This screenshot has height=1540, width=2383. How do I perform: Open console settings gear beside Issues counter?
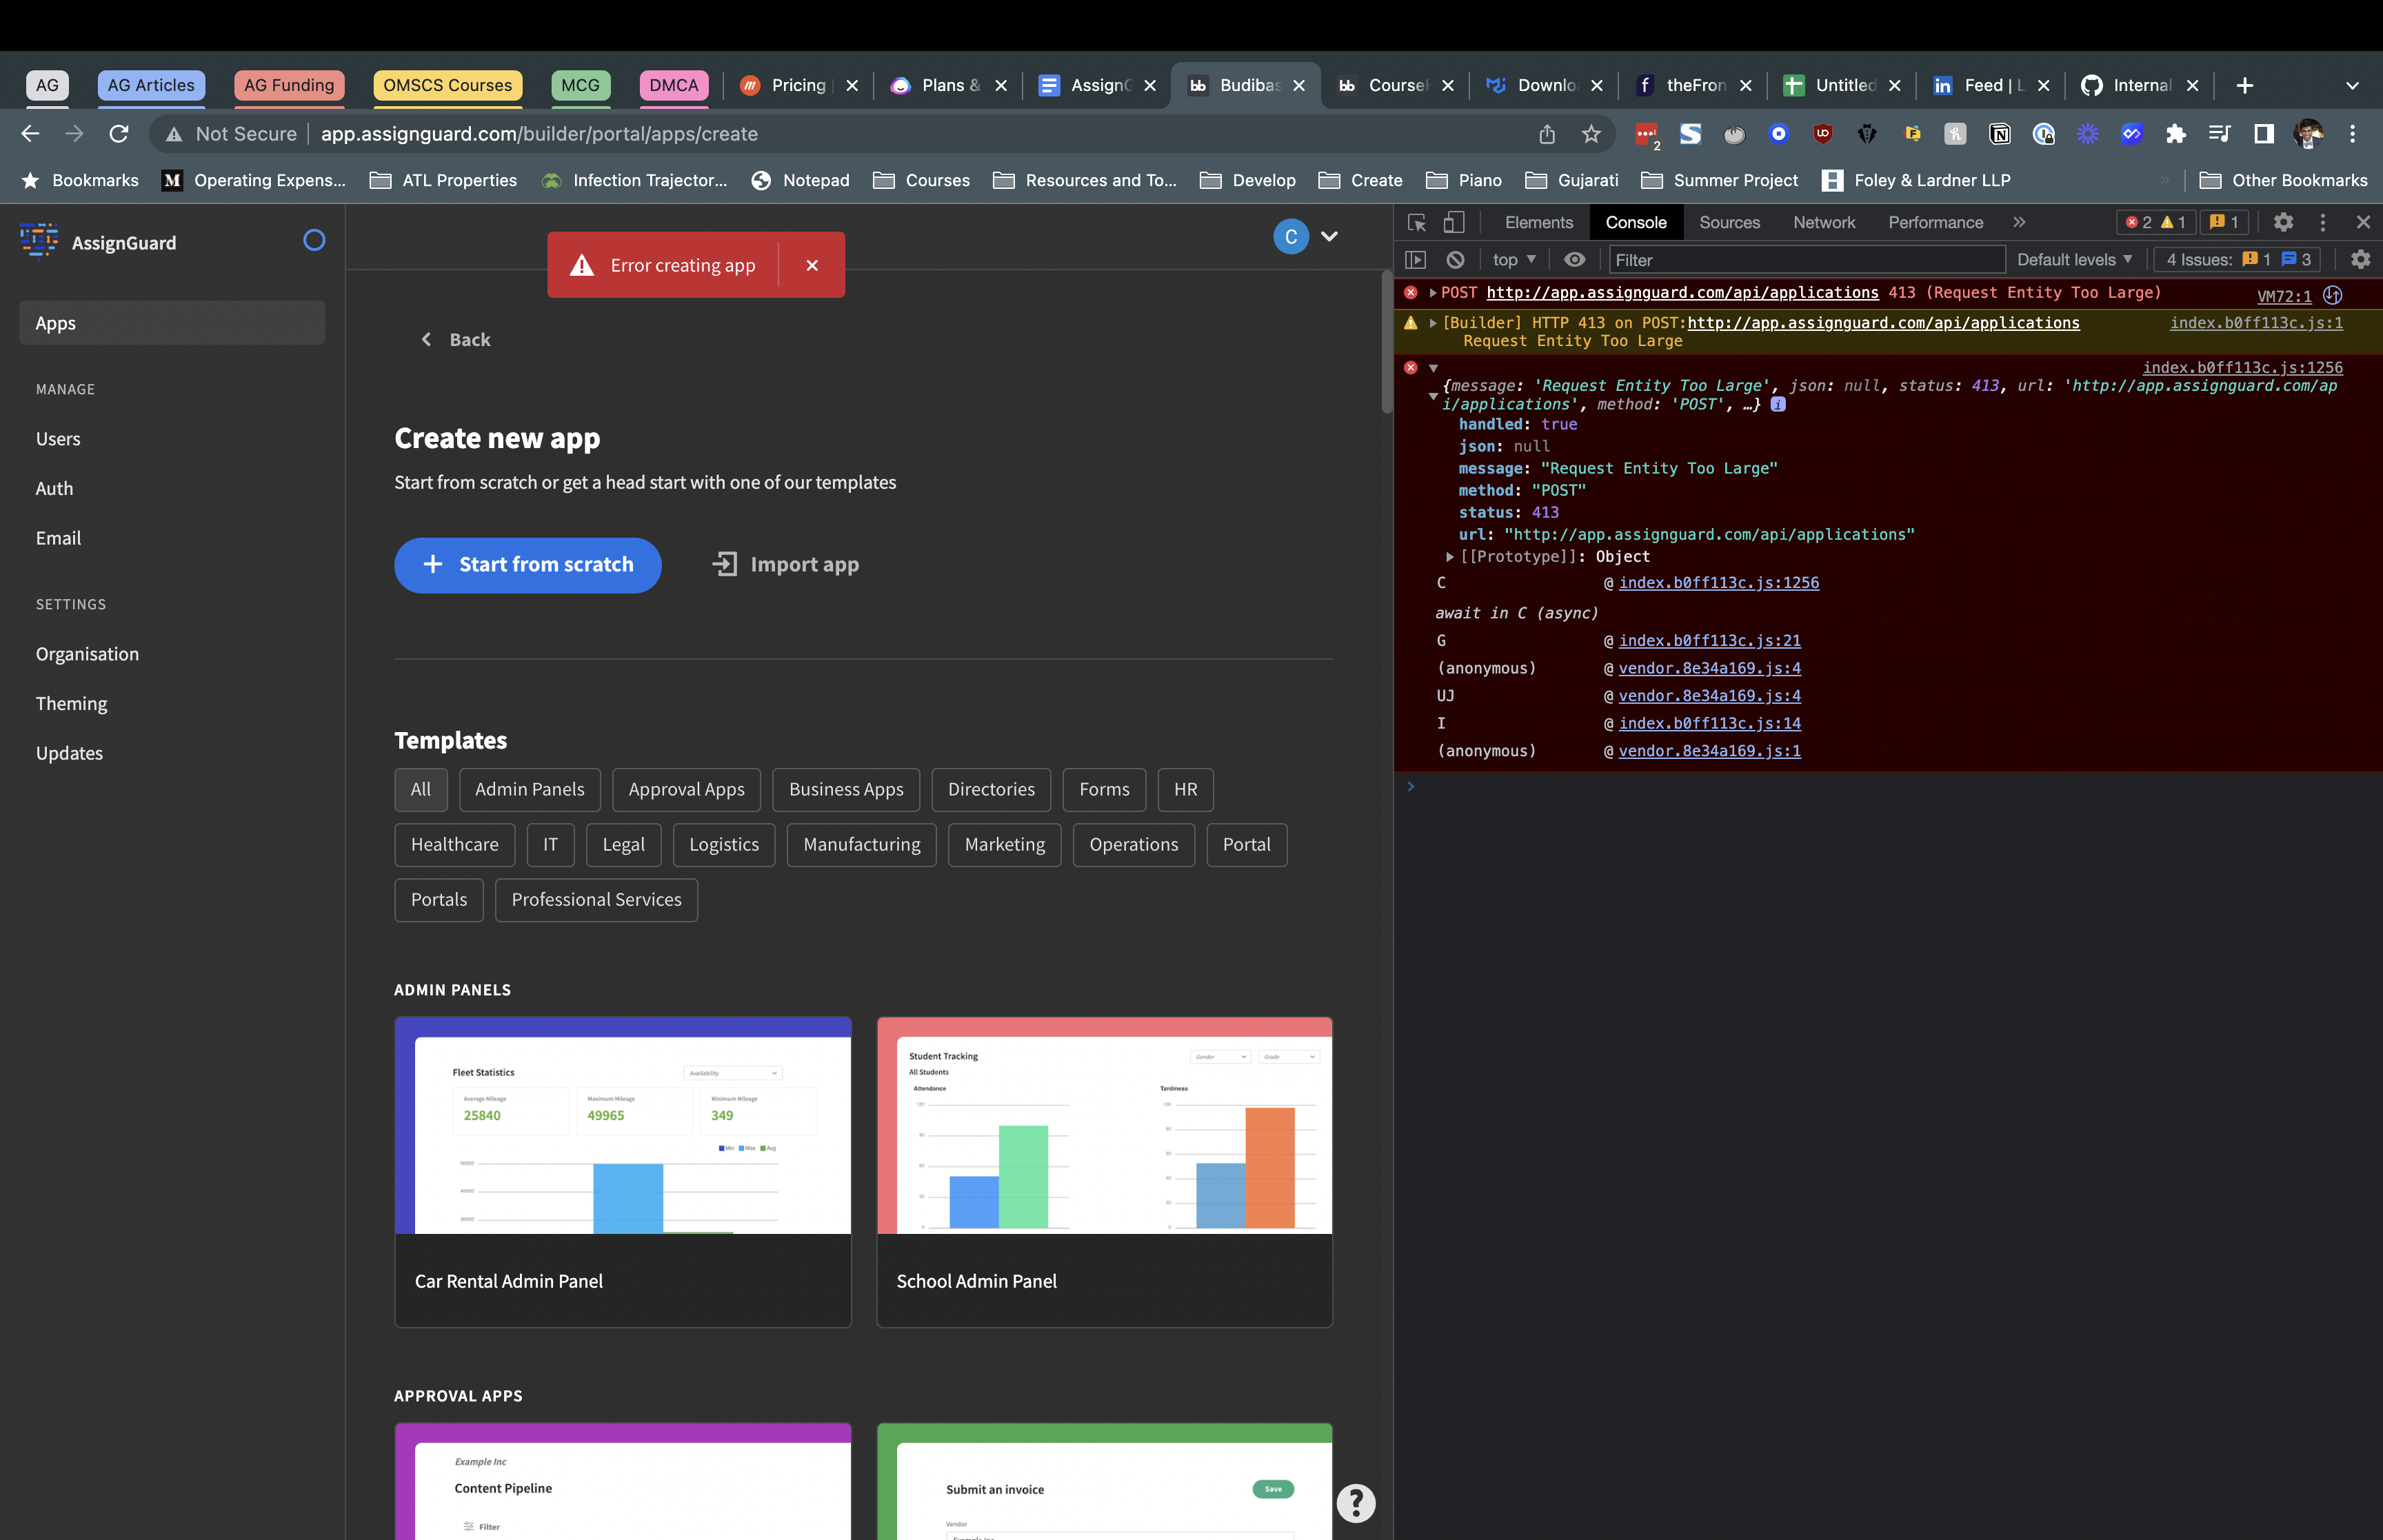pos(2360,260)
